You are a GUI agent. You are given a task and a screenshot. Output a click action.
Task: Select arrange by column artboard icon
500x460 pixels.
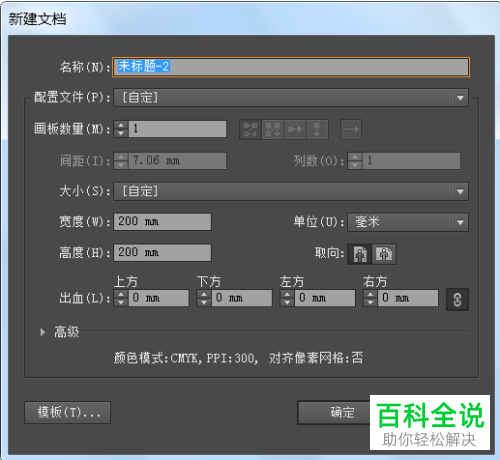pos(317,129)
